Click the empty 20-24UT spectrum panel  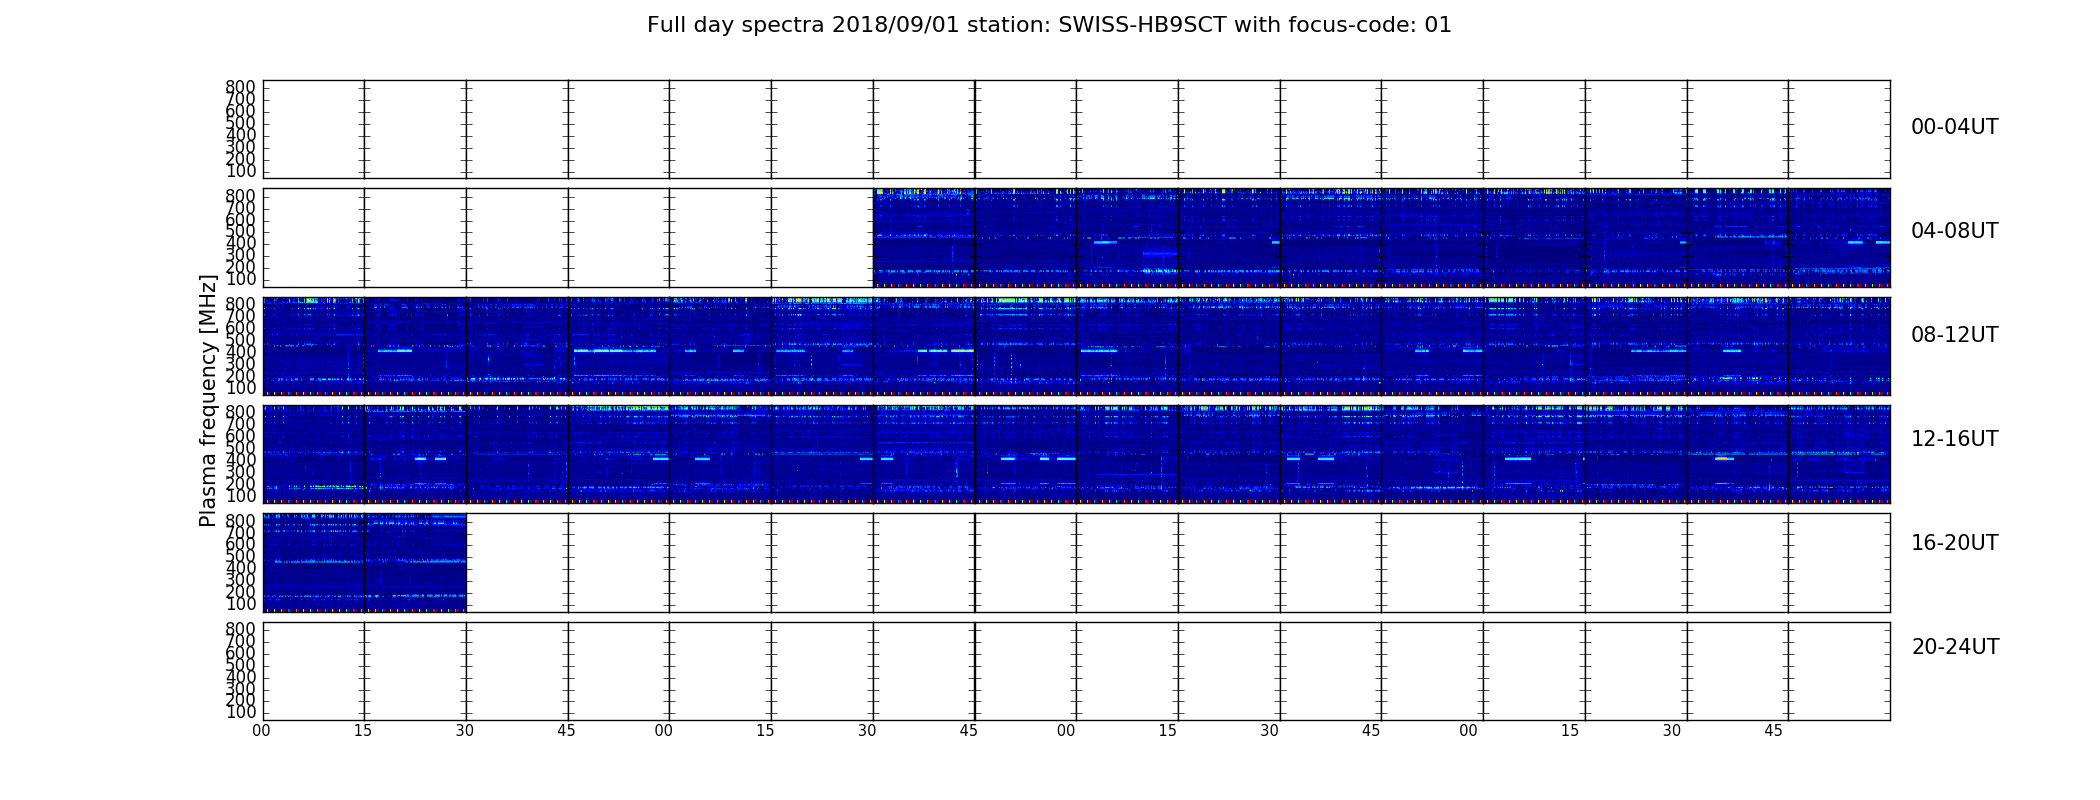pos(1076,671)
